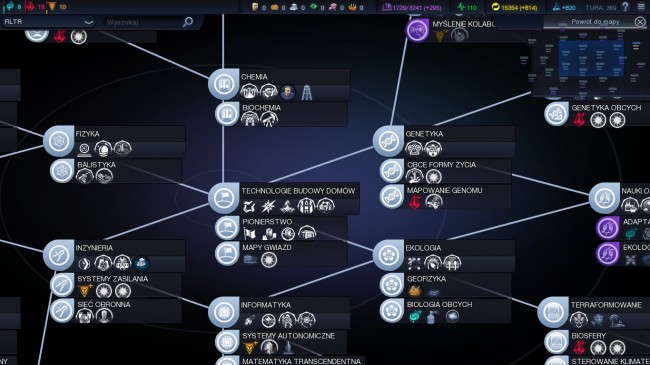Select the Biologia Obcych technology label
The height and width of the screenshot is (365, 650).
(439, 304)
